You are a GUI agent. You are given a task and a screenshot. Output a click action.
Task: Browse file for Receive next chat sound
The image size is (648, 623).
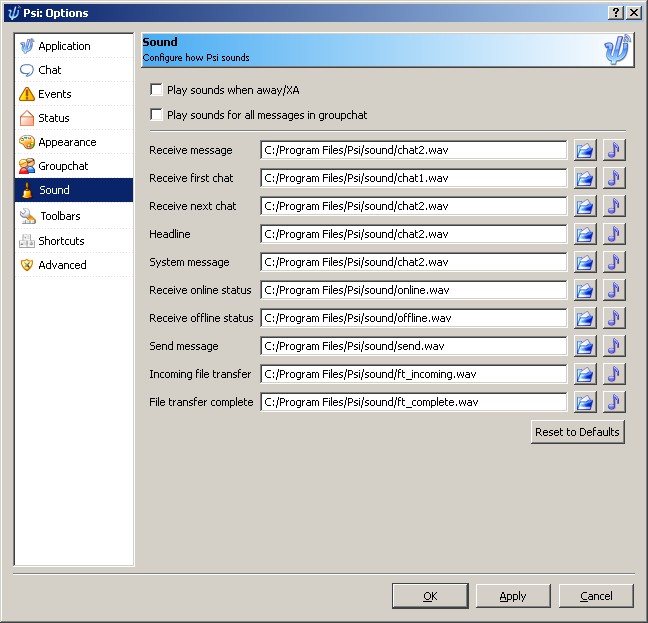(585, 206)
